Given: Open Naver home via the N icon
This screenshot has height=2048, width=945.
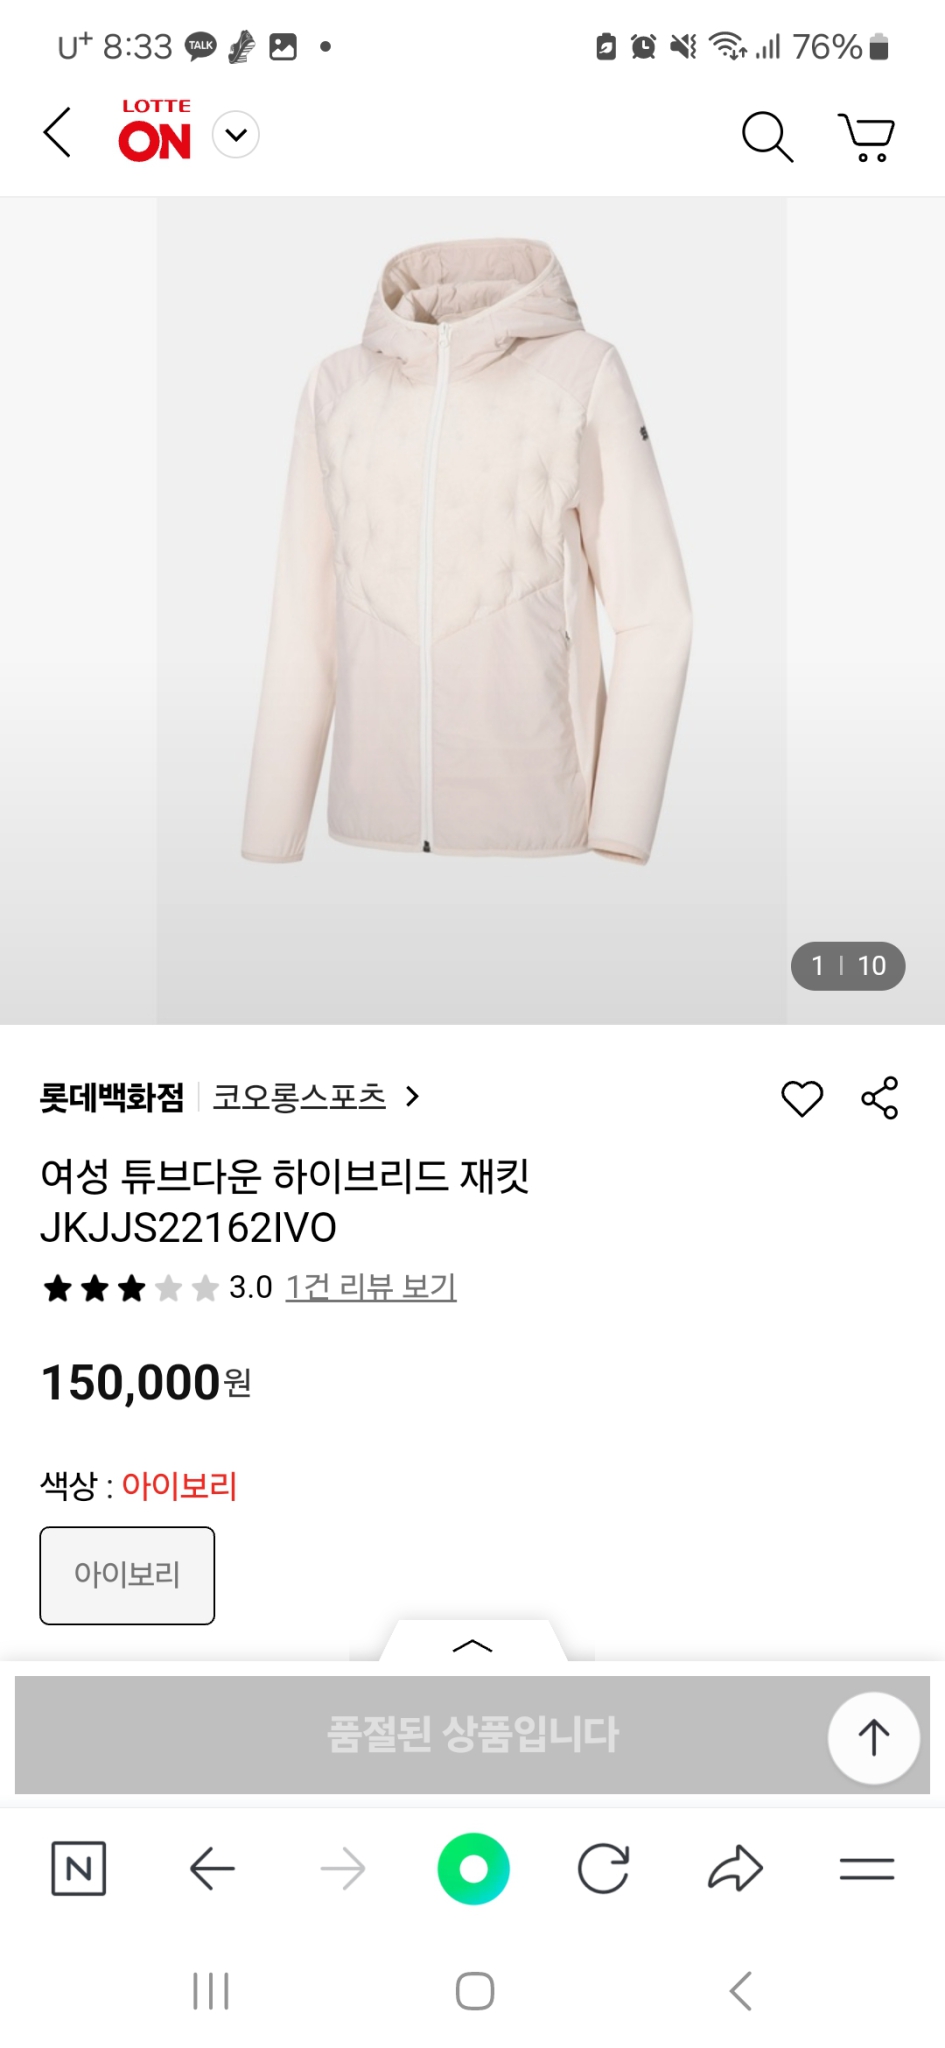Looking at the screenshot, I should click(78, 1868).
